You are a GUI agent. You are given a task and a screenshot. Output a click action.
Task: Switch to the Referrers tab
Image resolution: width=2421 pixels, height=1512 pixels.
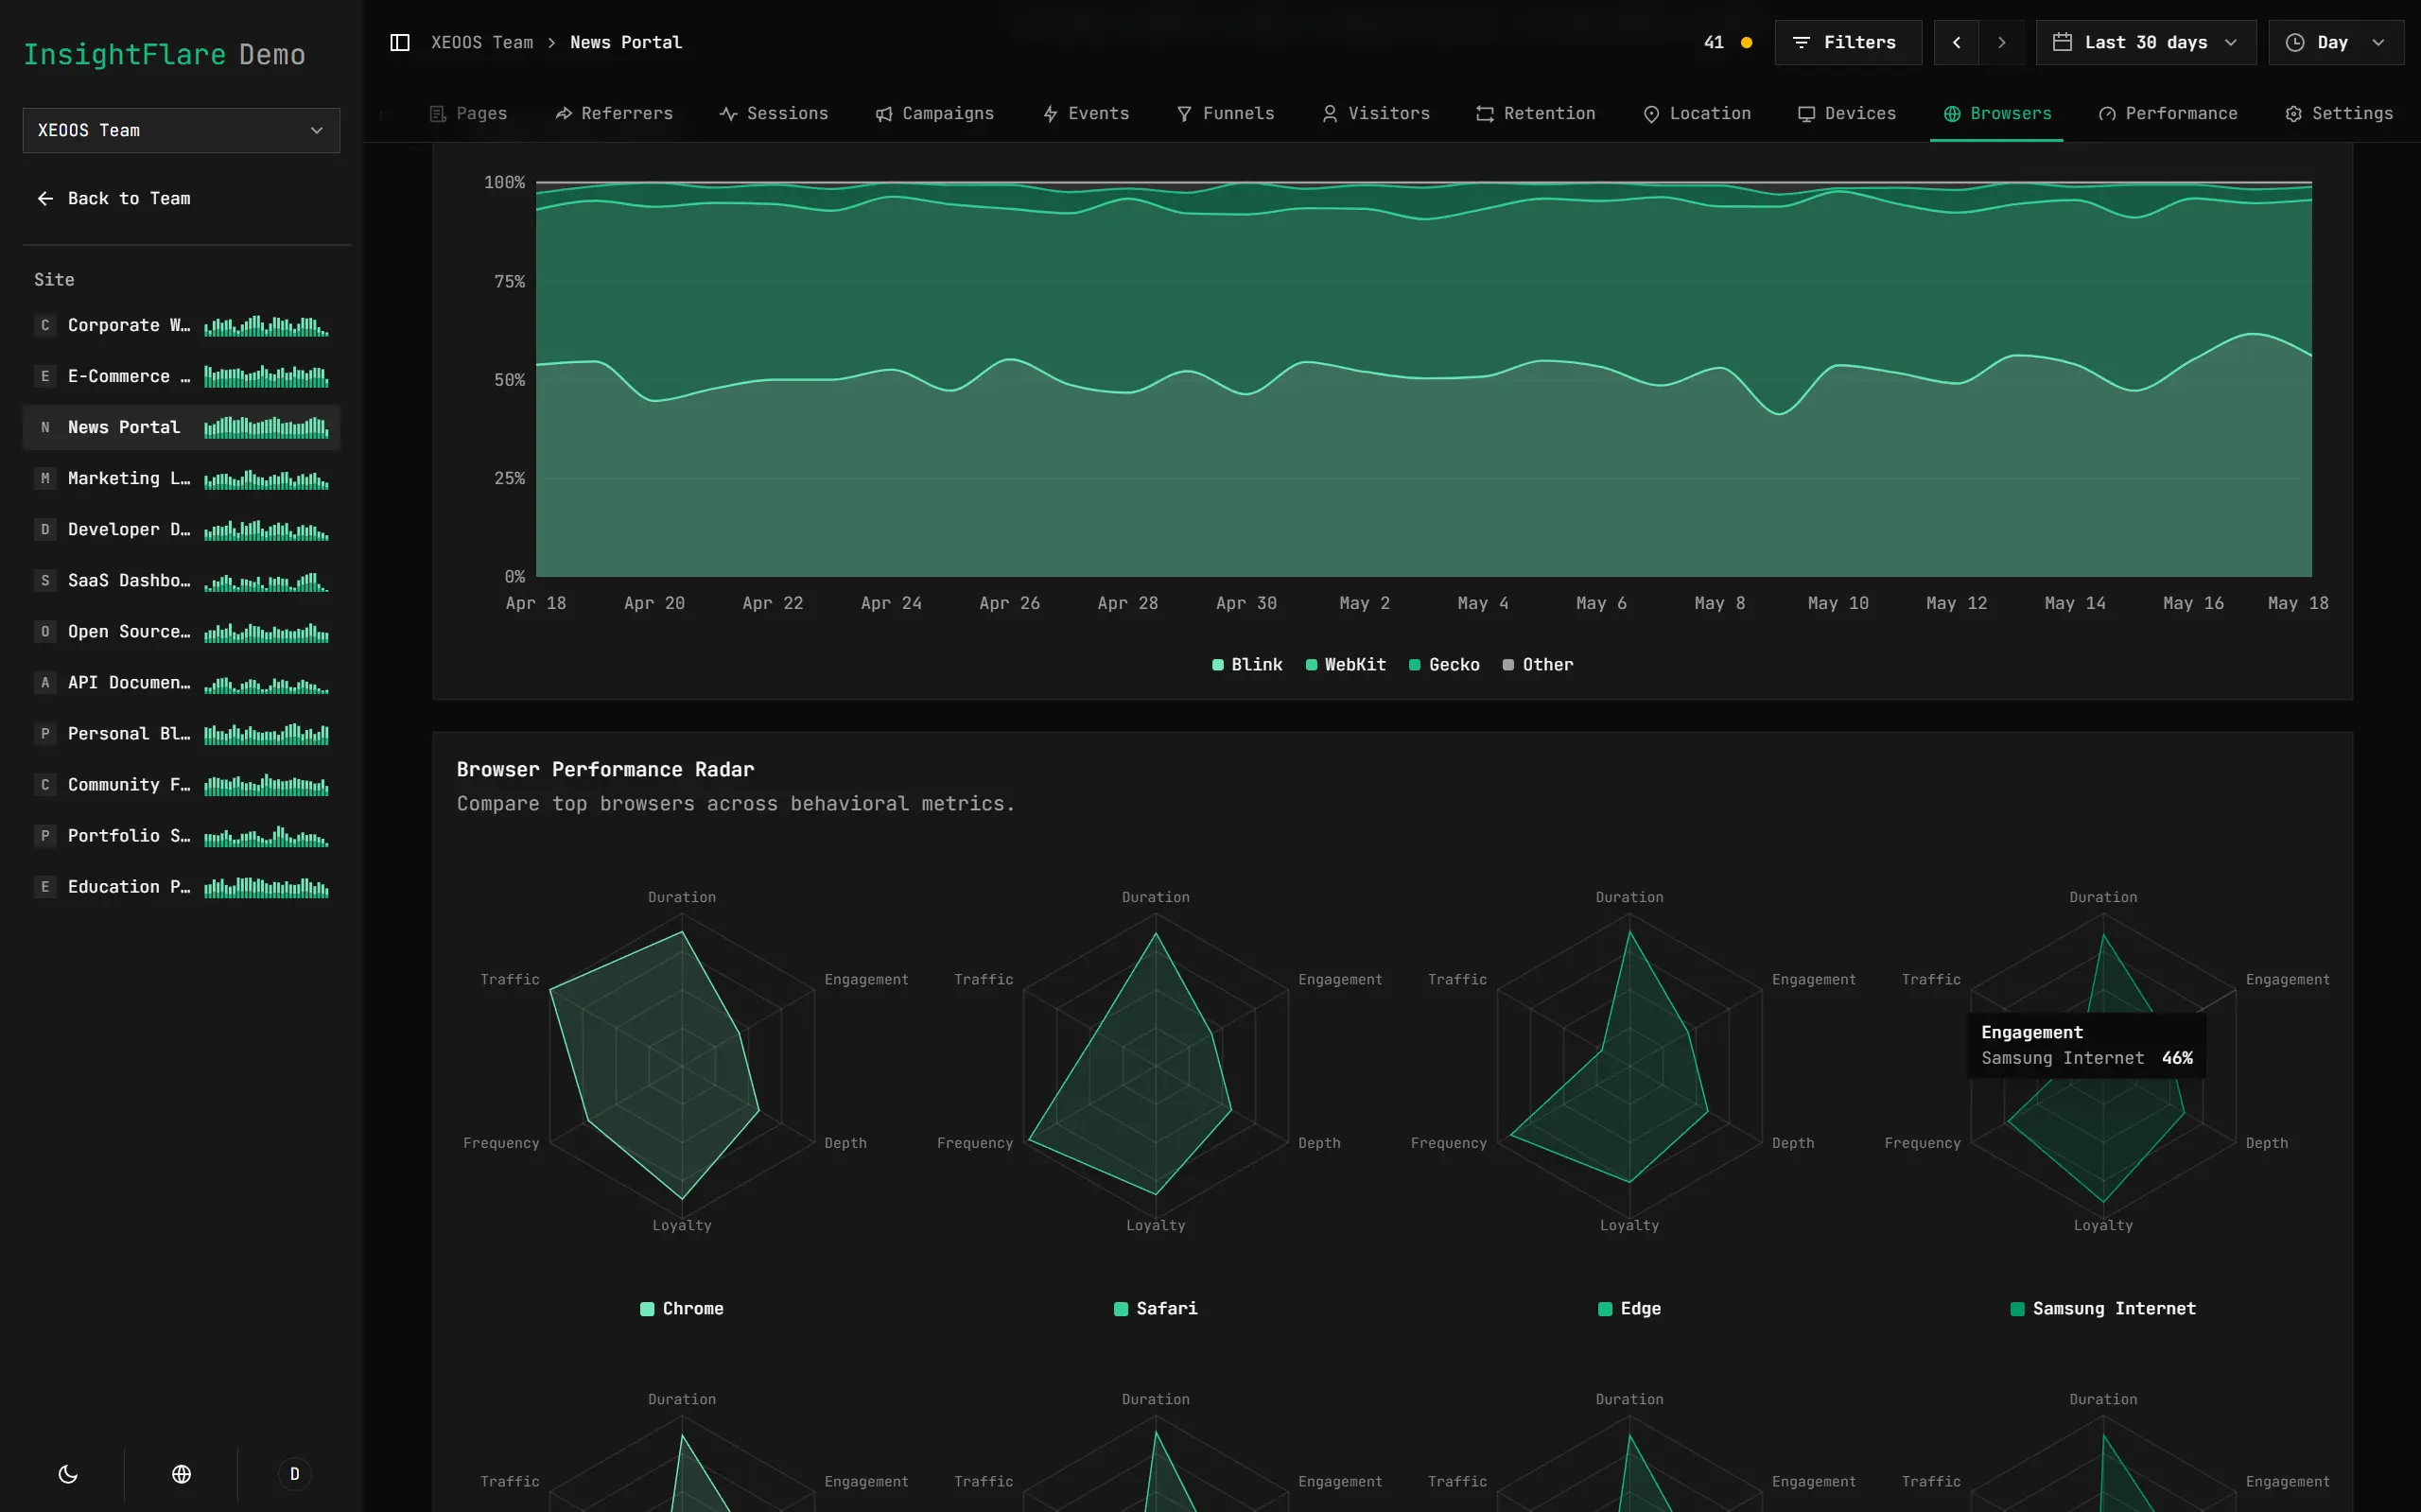click(614, 114)
